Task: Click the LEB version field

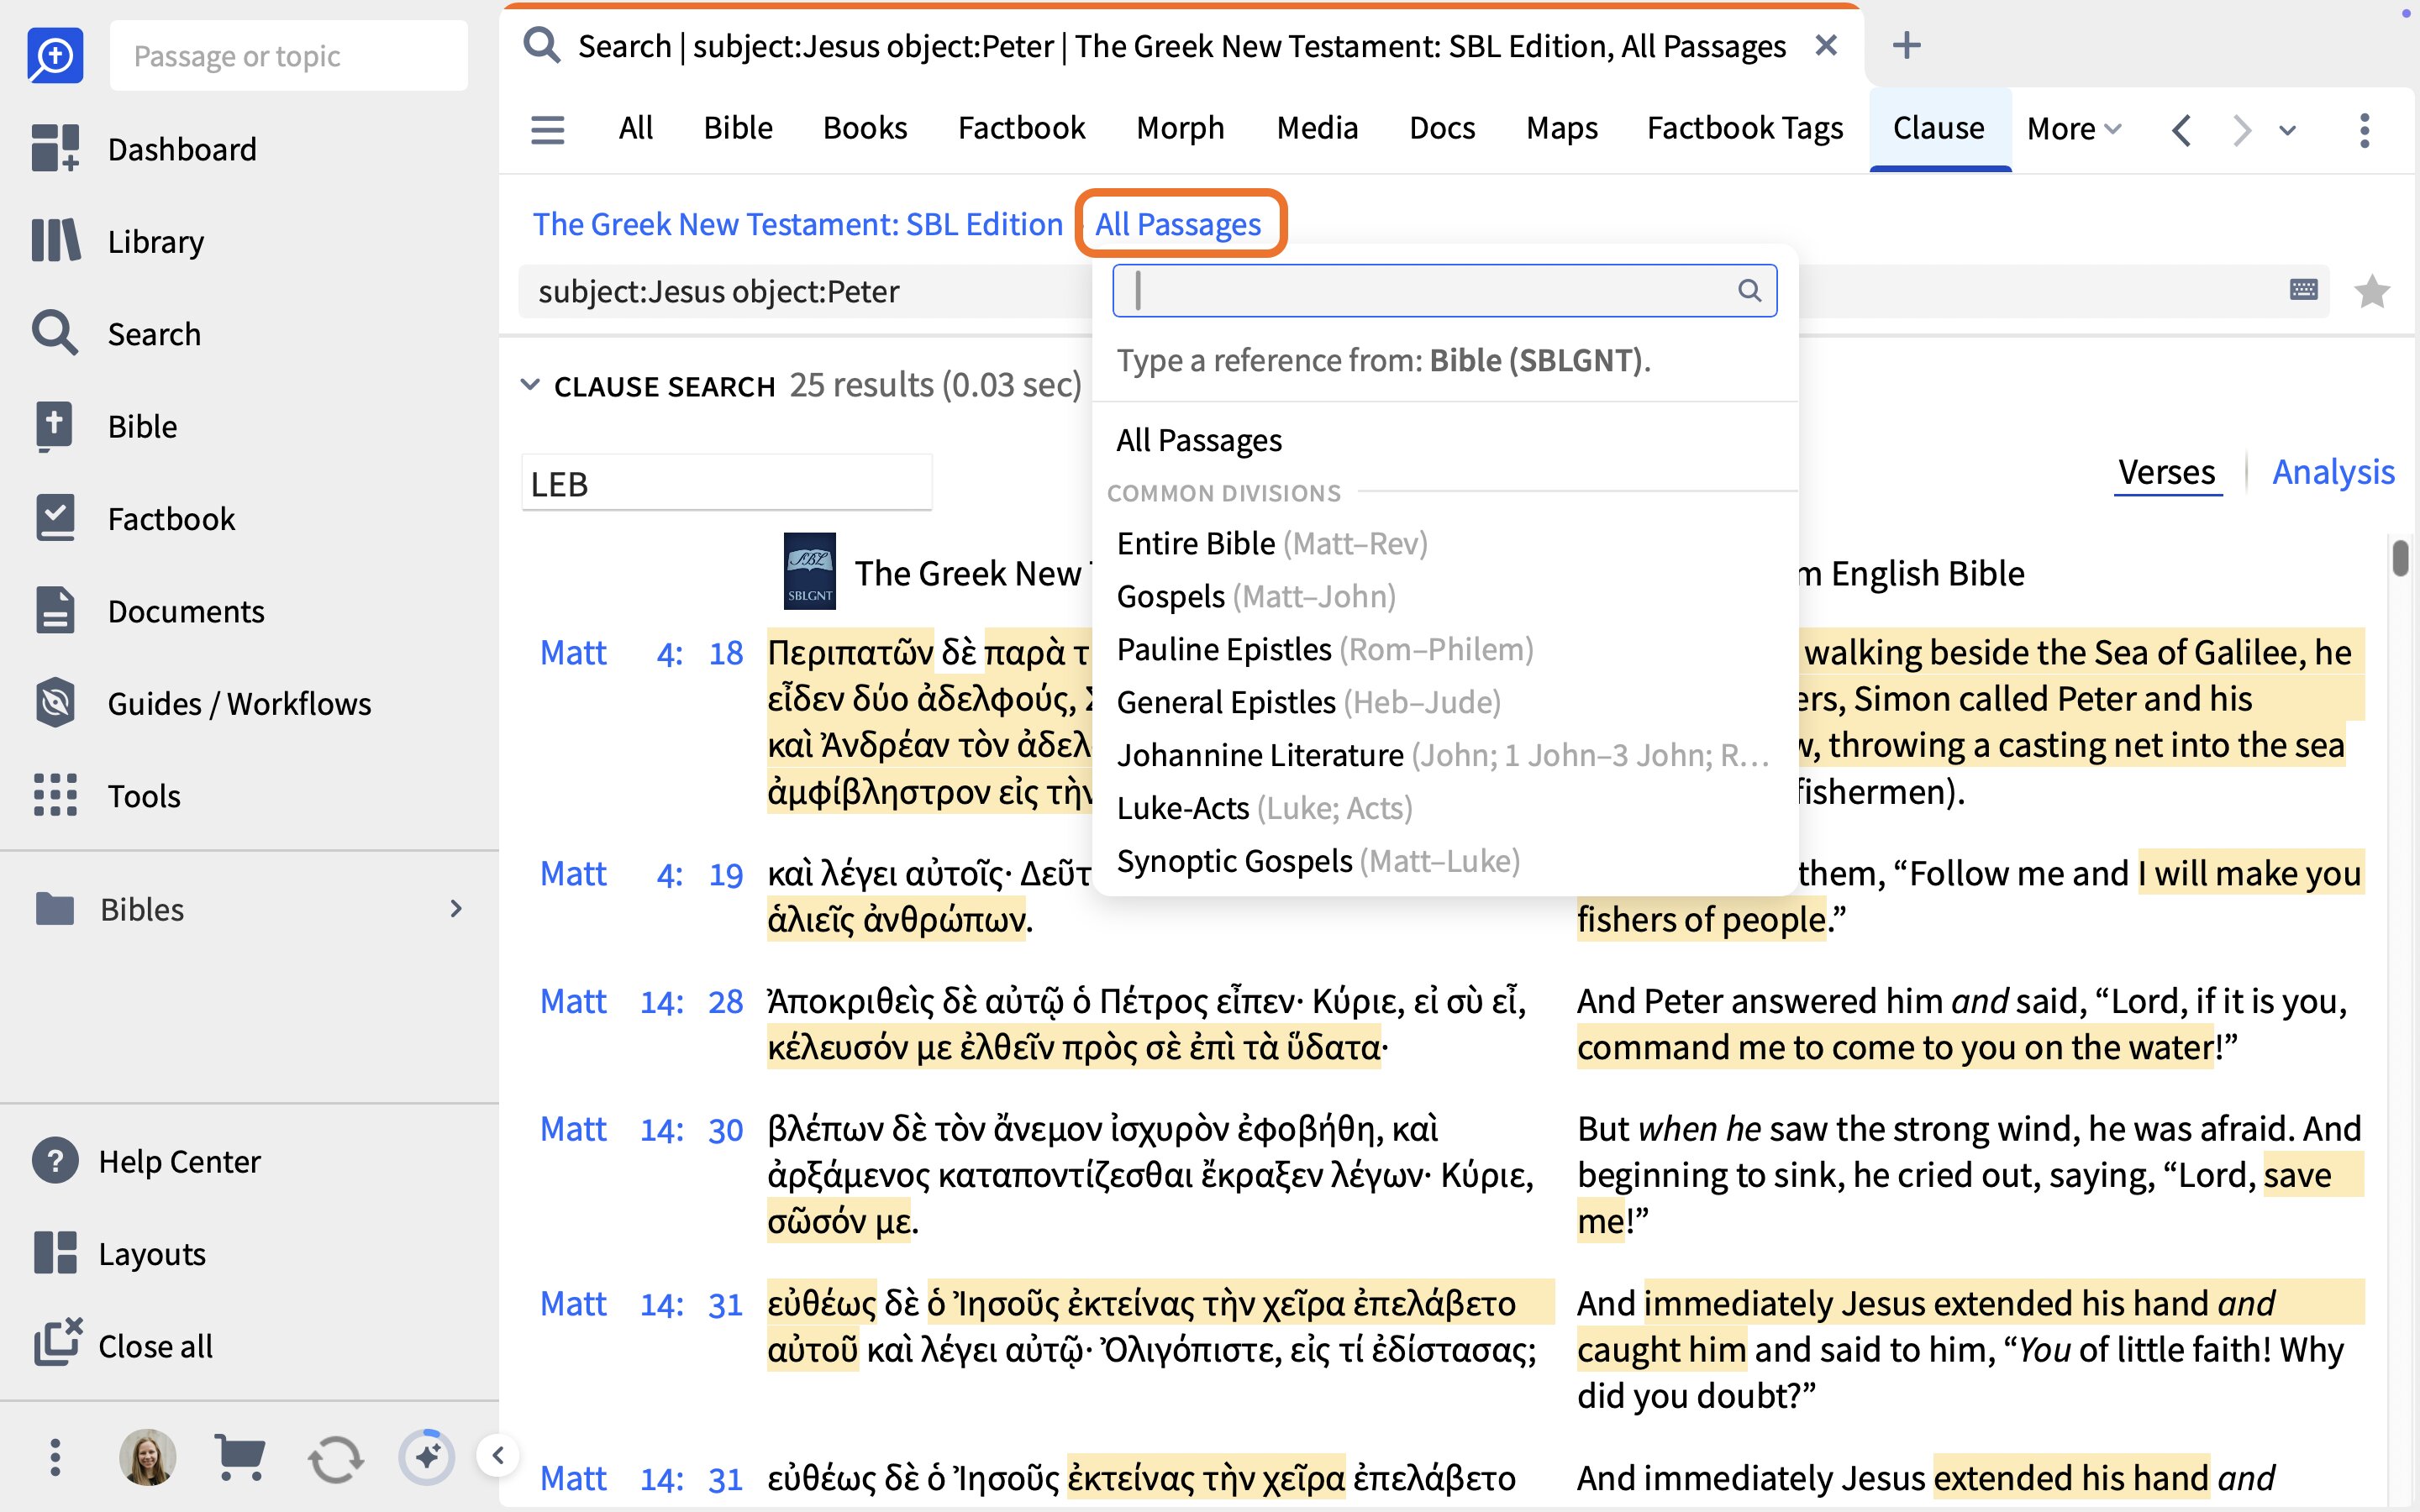Action: [727, 484]
